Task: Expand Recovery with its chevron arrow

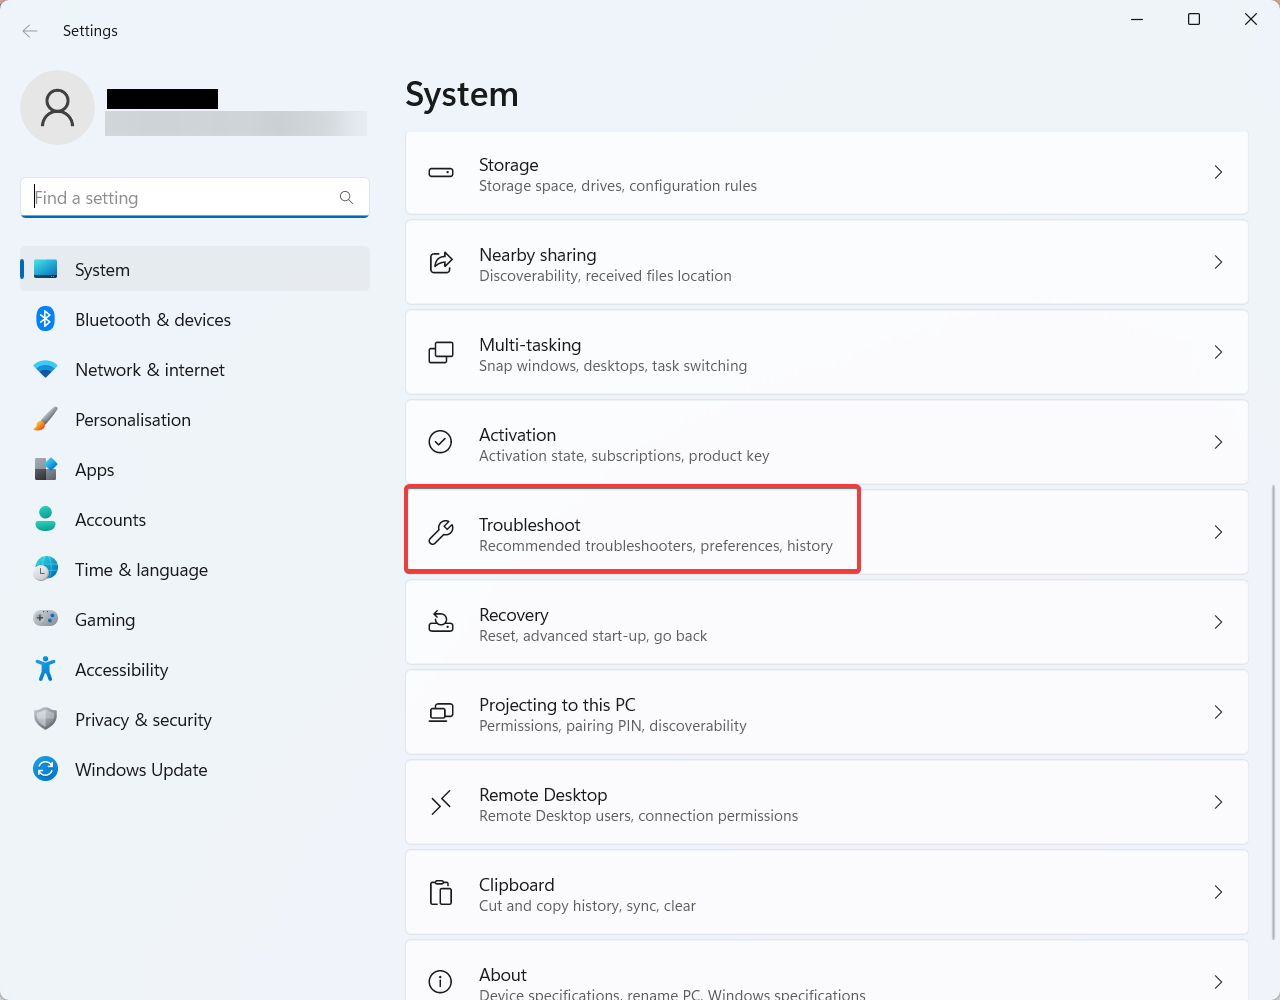Action: pyautogui.click(x=1218, y=622)
